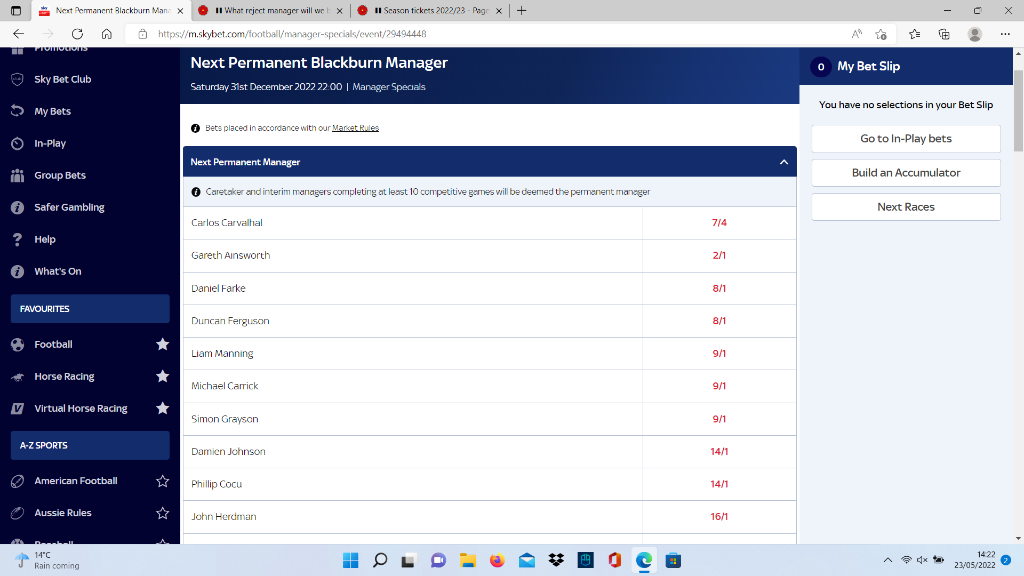The height and width of the screenshot is (576, 1024).
Task: Select Duncan Ferguson odds 8/1
Action: pyautogui.click(x=719, y=321)
